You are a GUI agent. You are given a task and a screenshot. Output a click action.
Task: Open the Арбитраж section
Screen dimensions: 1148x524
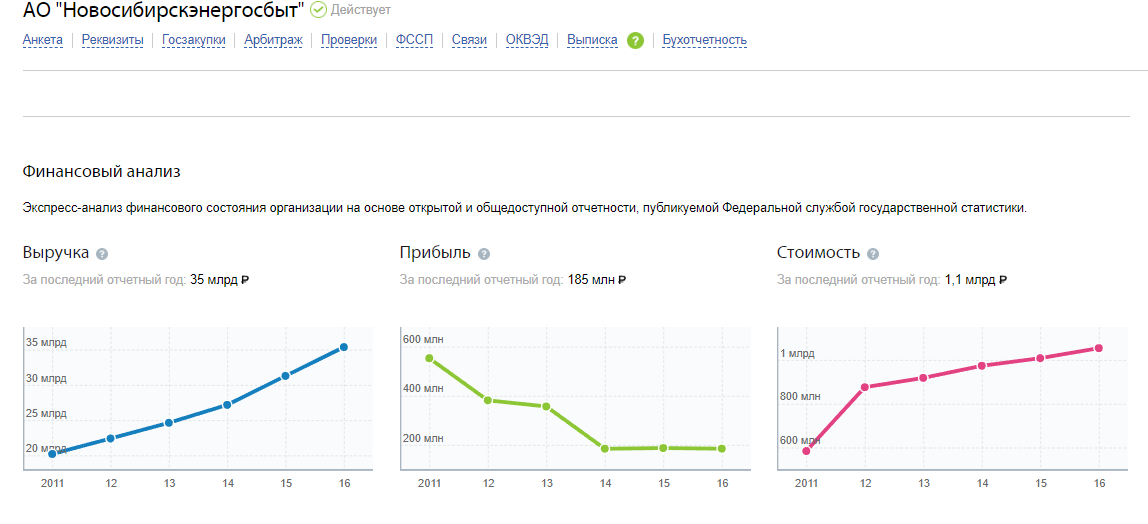(x=273, y=40)
